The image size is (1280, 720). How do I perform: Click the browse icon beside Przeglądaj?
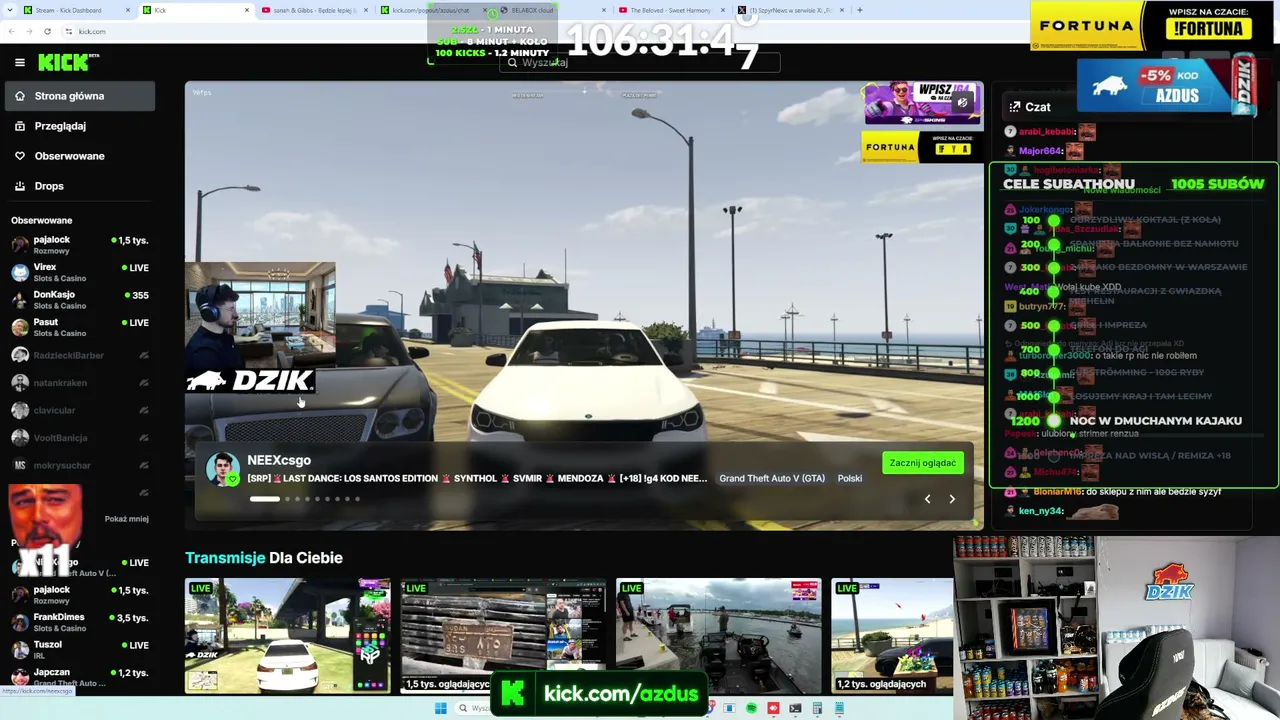click(20, 126)
